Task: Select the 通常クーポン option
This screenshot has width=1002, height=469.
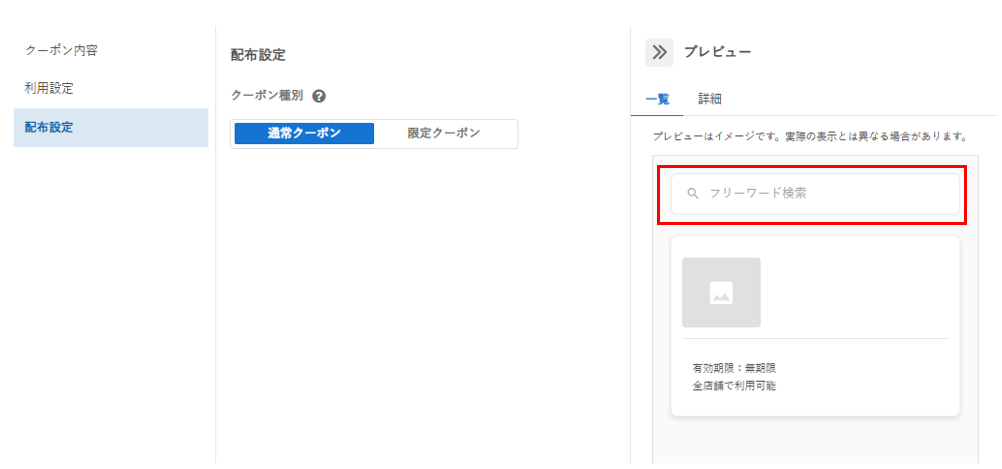Action: (x=304, y=134)
